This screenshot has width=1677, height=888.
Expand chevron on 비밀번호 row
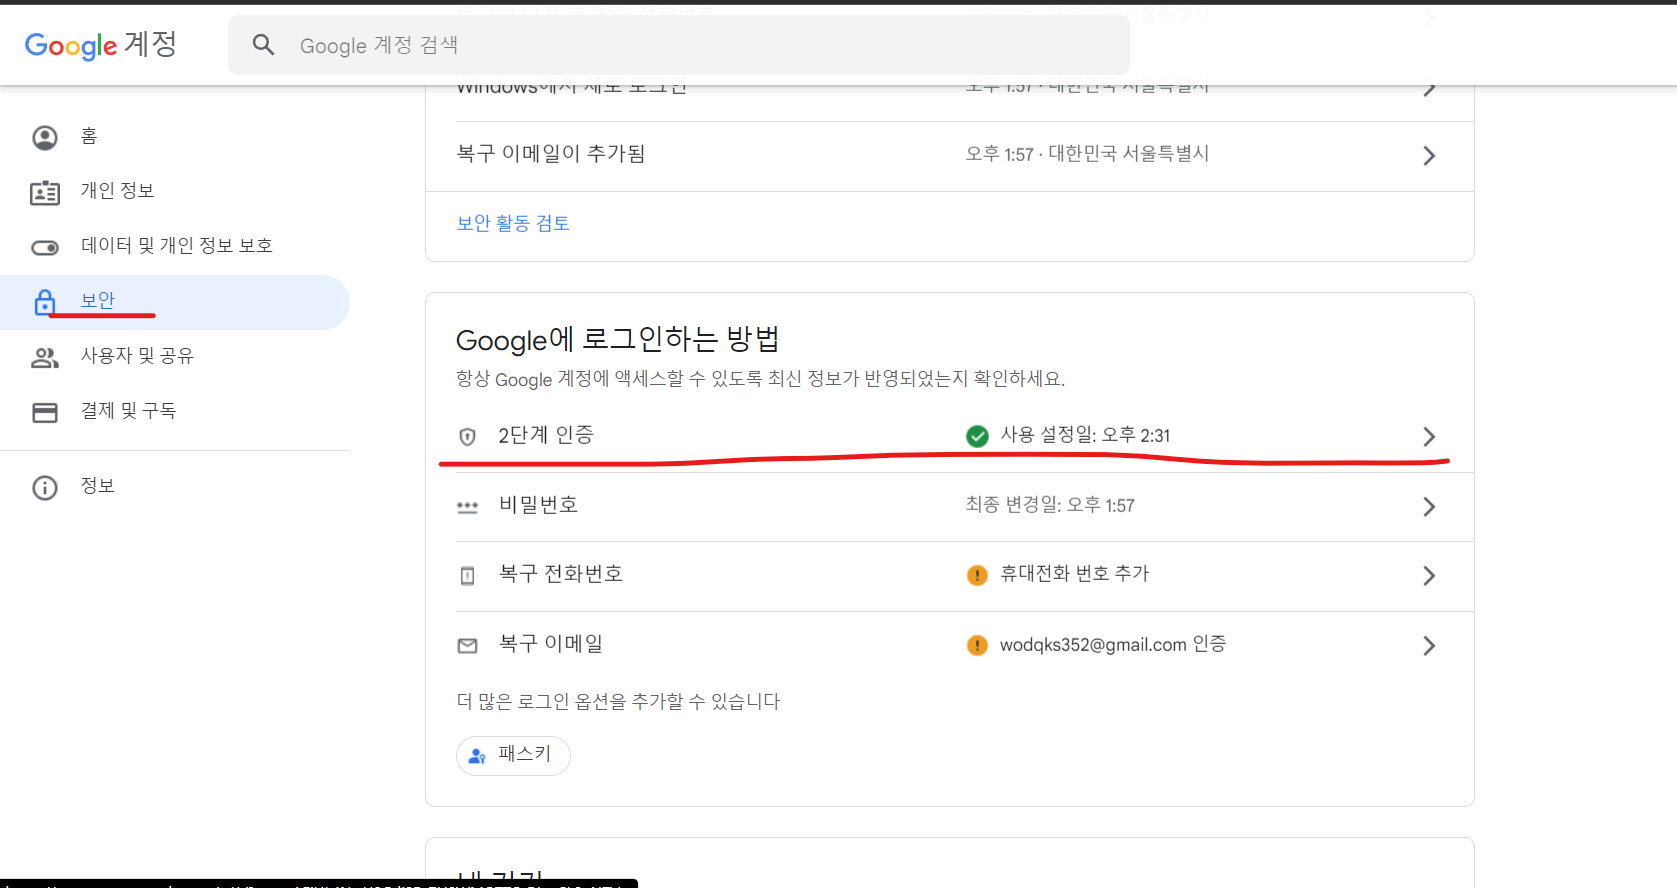tap(1429, 507)
